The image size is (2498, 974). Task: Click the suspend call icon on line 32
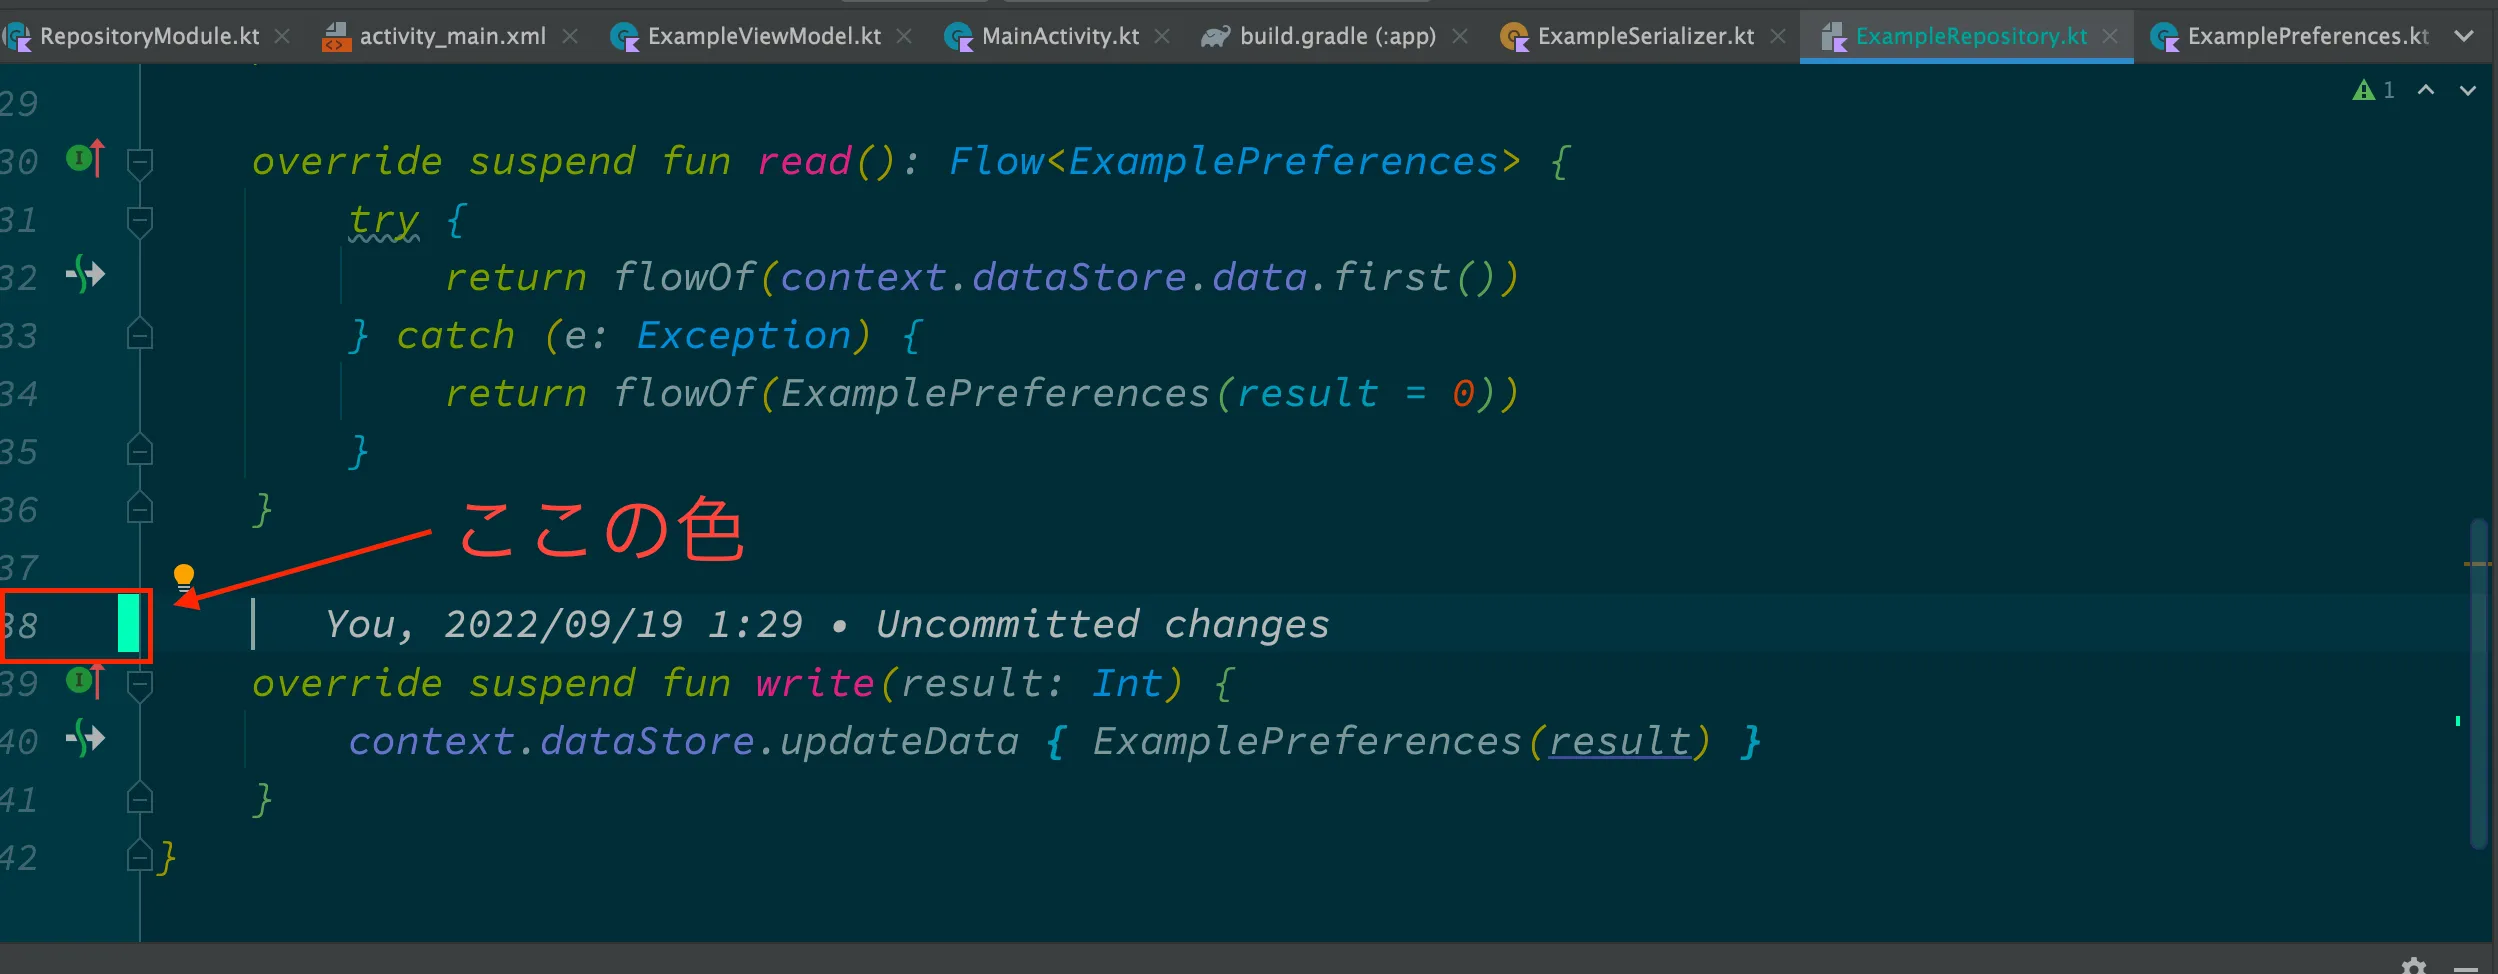pyautogui.click(x=86, y=274)
